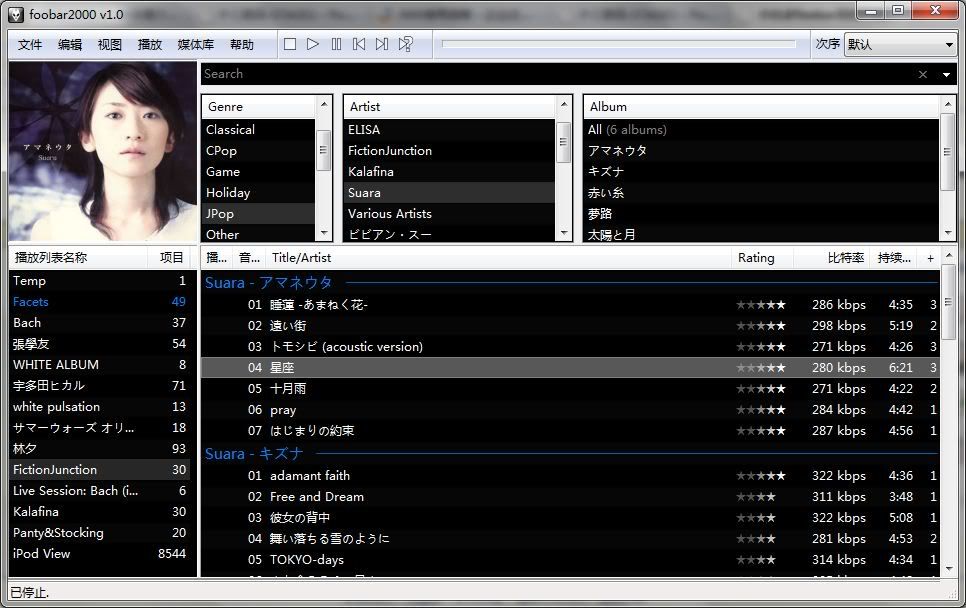The image size is (966, 608).
Task: Select the artist ELISA
Action: (x=450, y=130)
